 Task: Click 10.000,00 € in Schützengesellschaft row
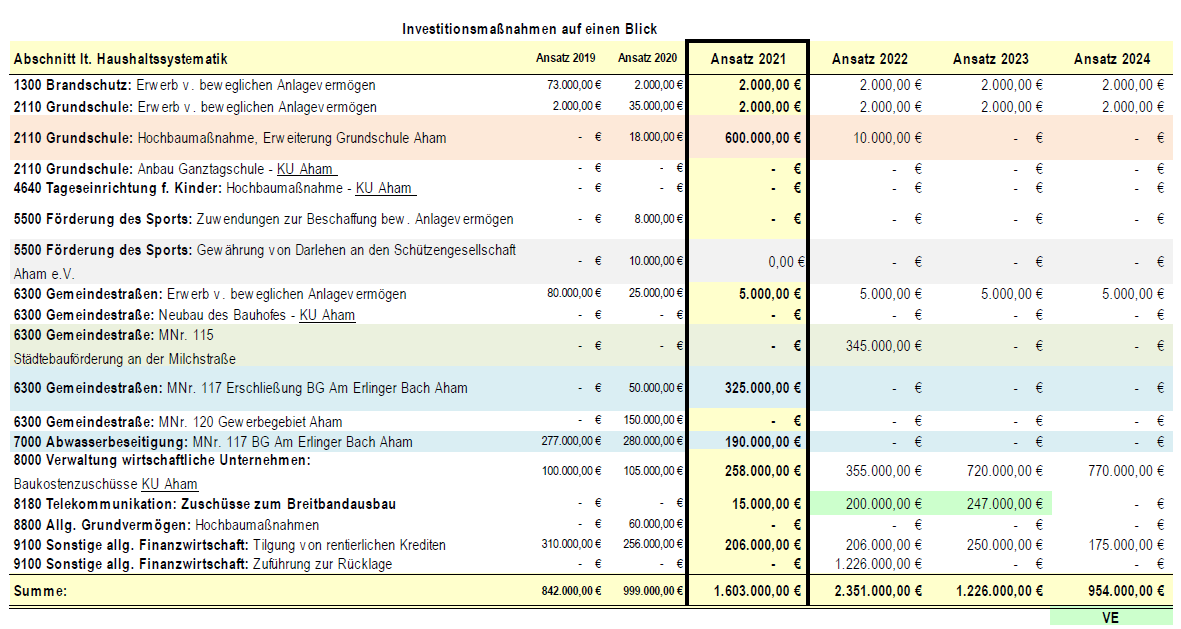coord(655,261)
